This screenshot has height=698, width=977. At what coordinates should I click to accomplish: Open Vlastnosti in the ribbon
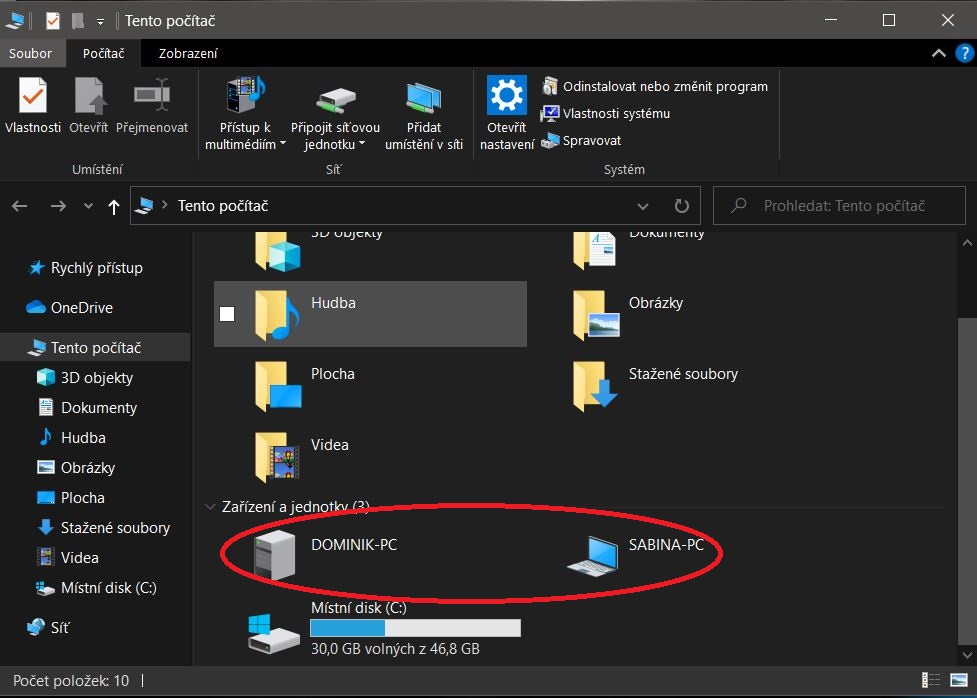coord(32,105)
